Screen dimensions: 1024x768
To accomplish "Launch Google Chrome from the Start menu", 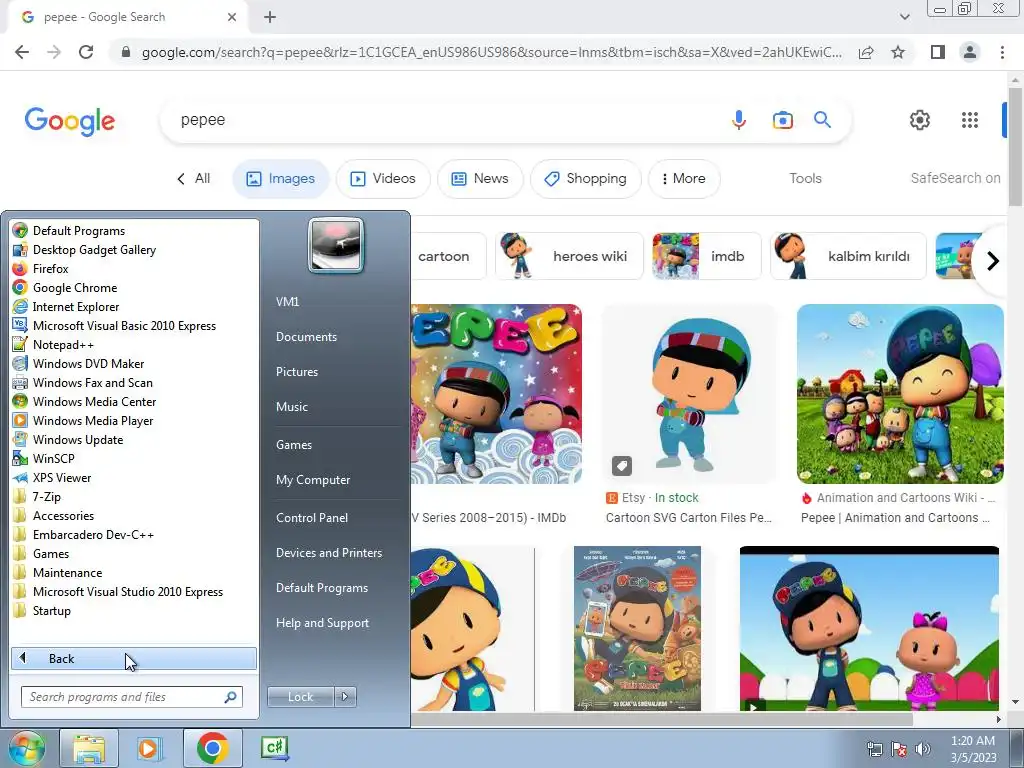I will tap(65, 287).
